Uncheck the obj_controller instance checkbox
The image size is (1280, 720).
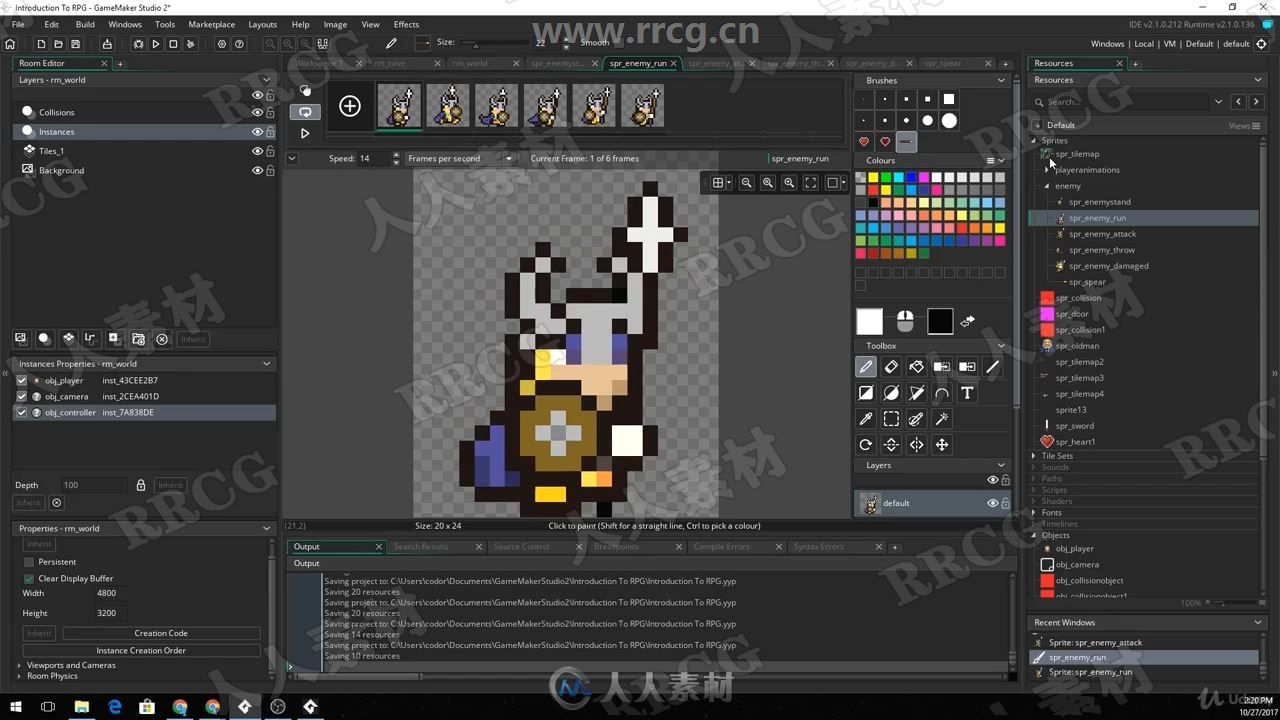pos(22,413)
